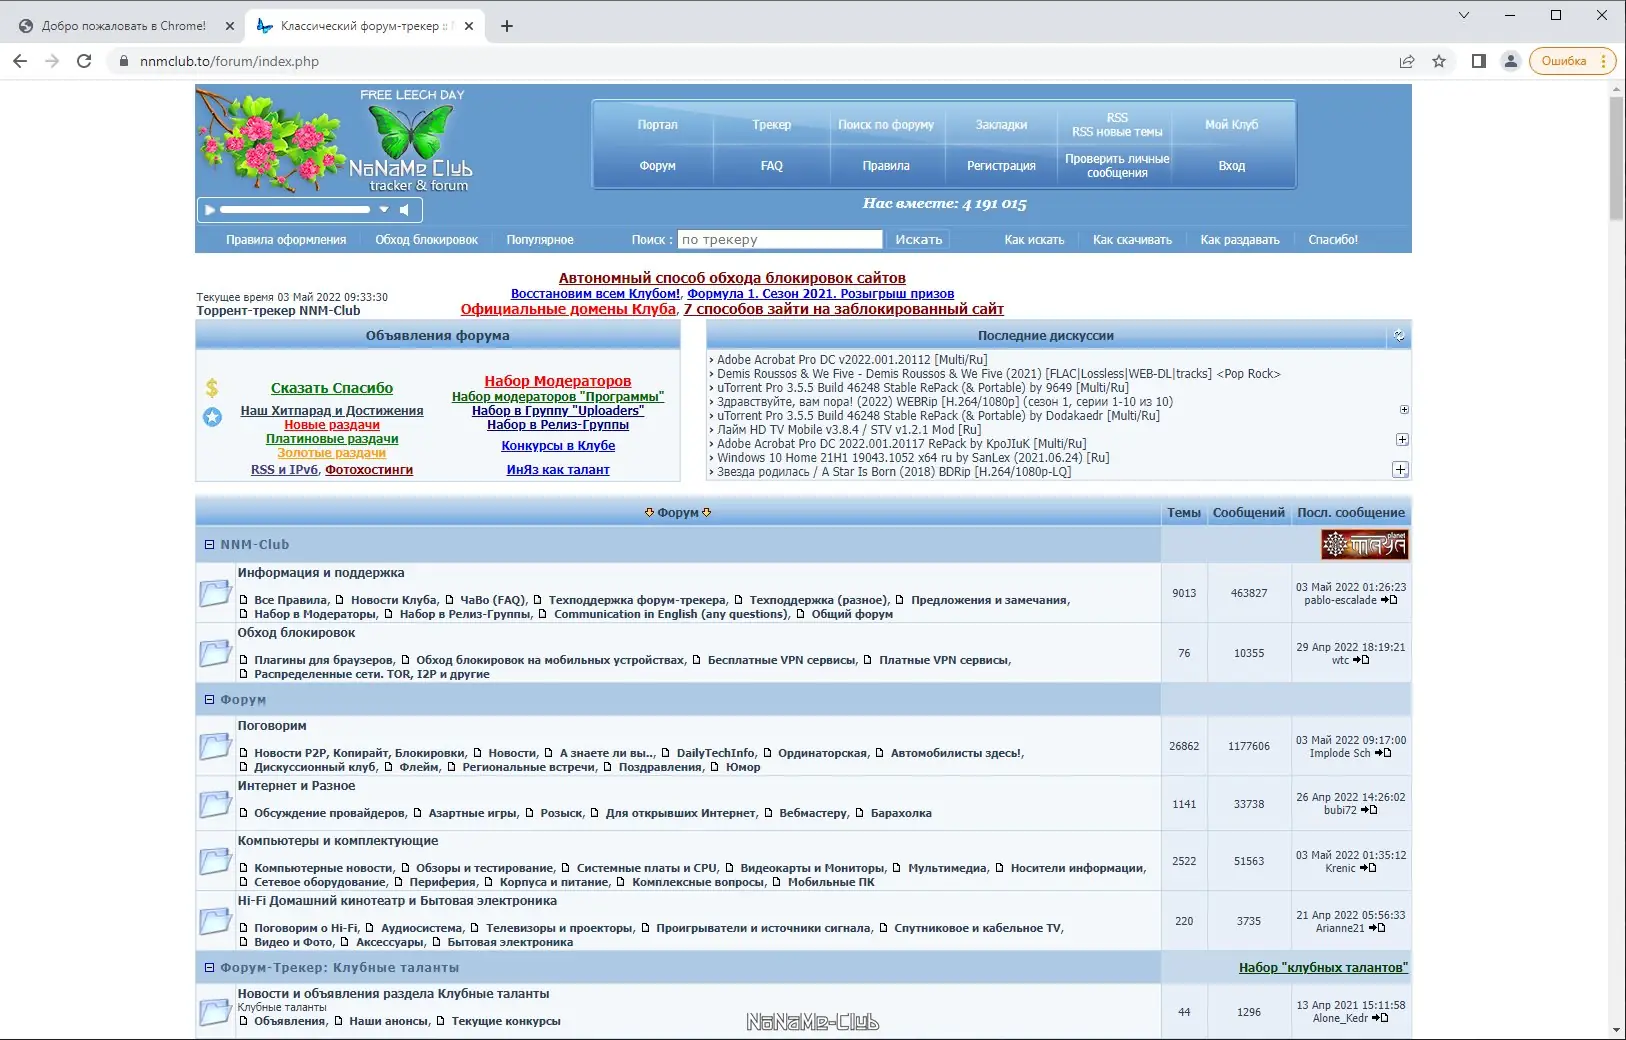Click the page vertical scrollbar thumb
The image size is (1626, 1040).
pyautogui.click(x=1617, y=158)
